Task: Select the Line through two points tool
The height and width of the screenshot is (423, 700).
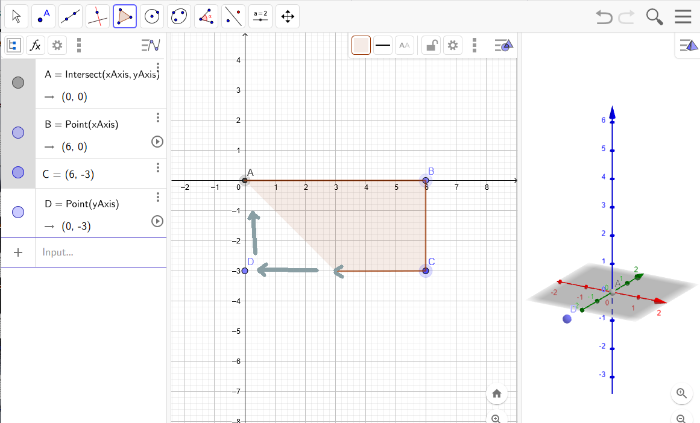Action: click(71, 17)
